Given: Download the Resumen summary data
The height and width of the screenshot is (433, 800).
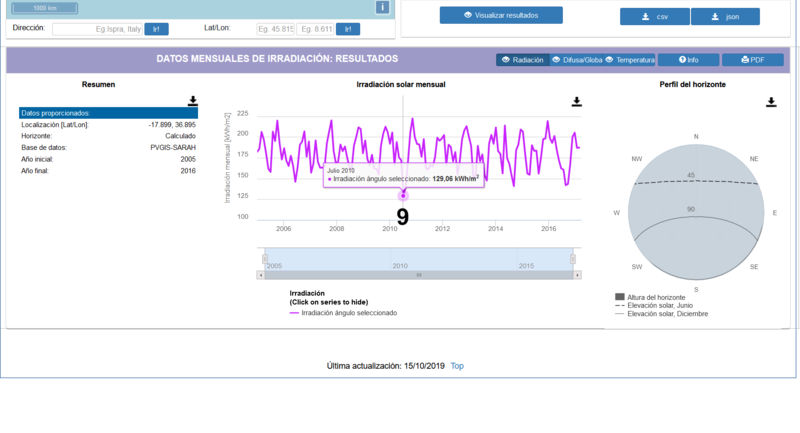Looking at the screenshot, I should point(192,101).
